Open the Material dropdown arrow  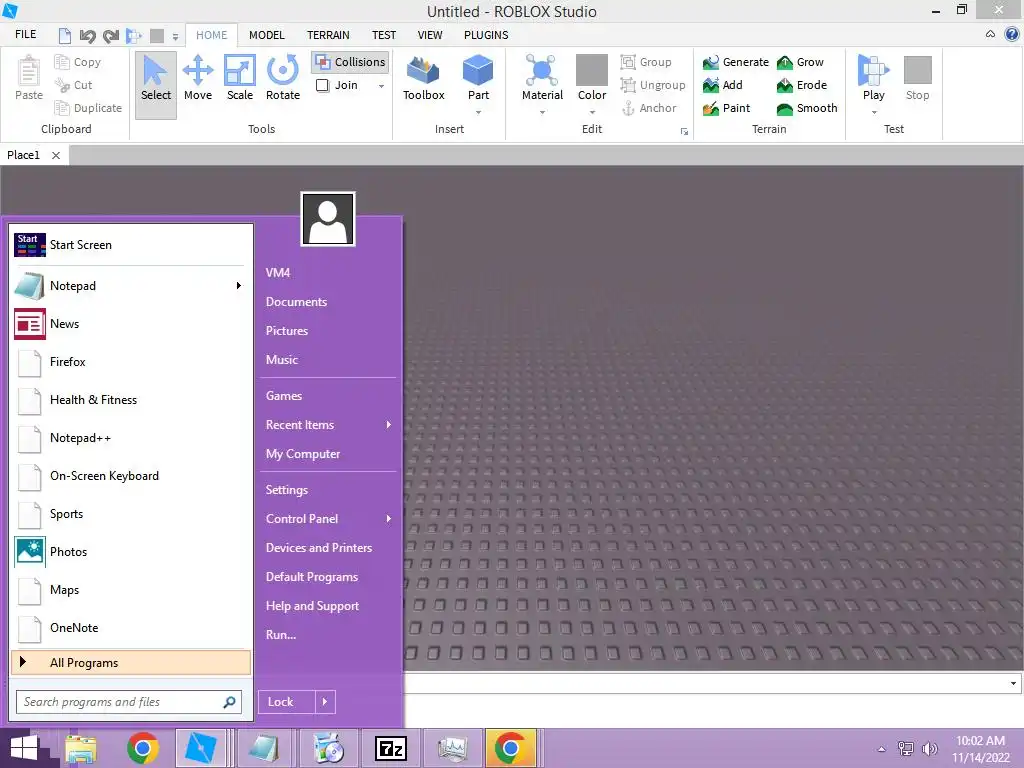click(x=542, y=112)
